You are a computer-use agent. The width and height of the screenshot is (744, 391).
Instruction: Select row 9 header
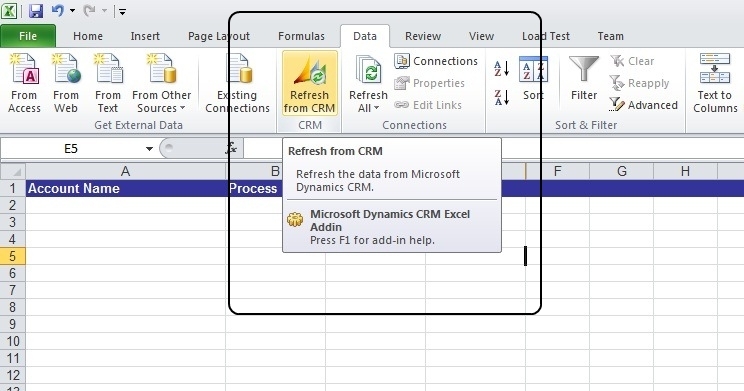pyautogui.click(x=13, y=325)
